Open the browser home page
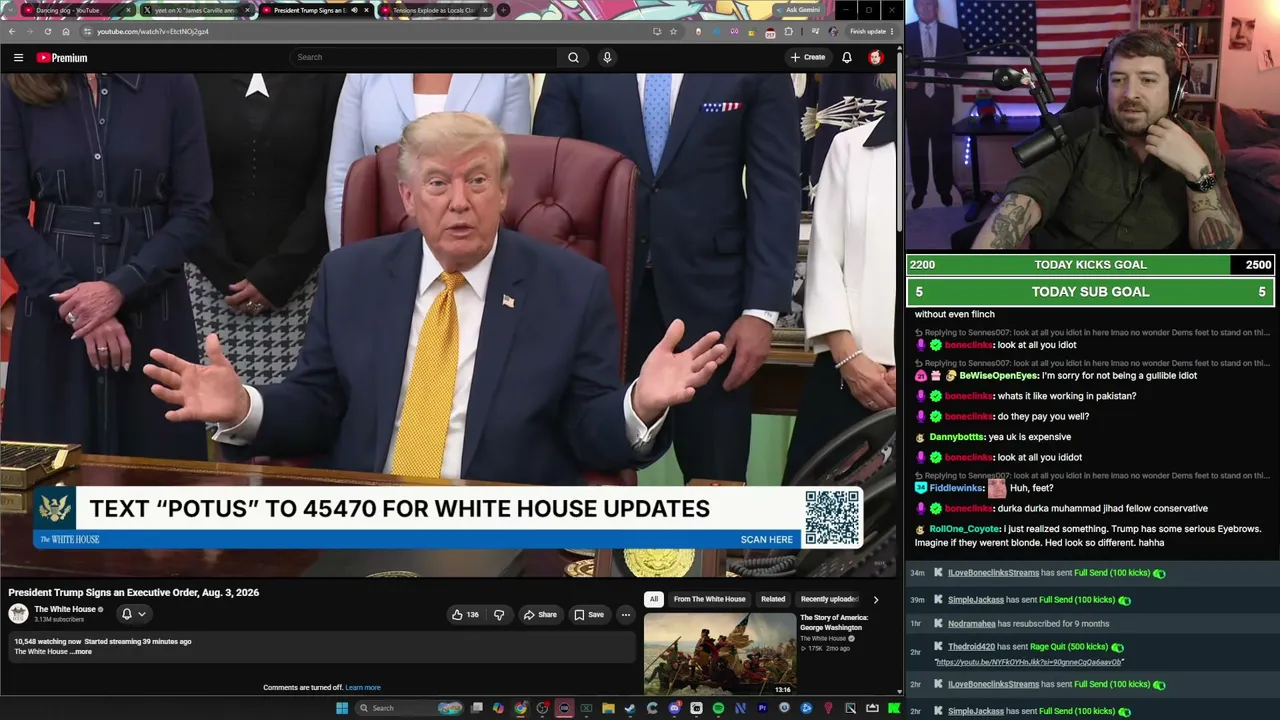The height and width of the screenshot is (720, 1280). 65,31
